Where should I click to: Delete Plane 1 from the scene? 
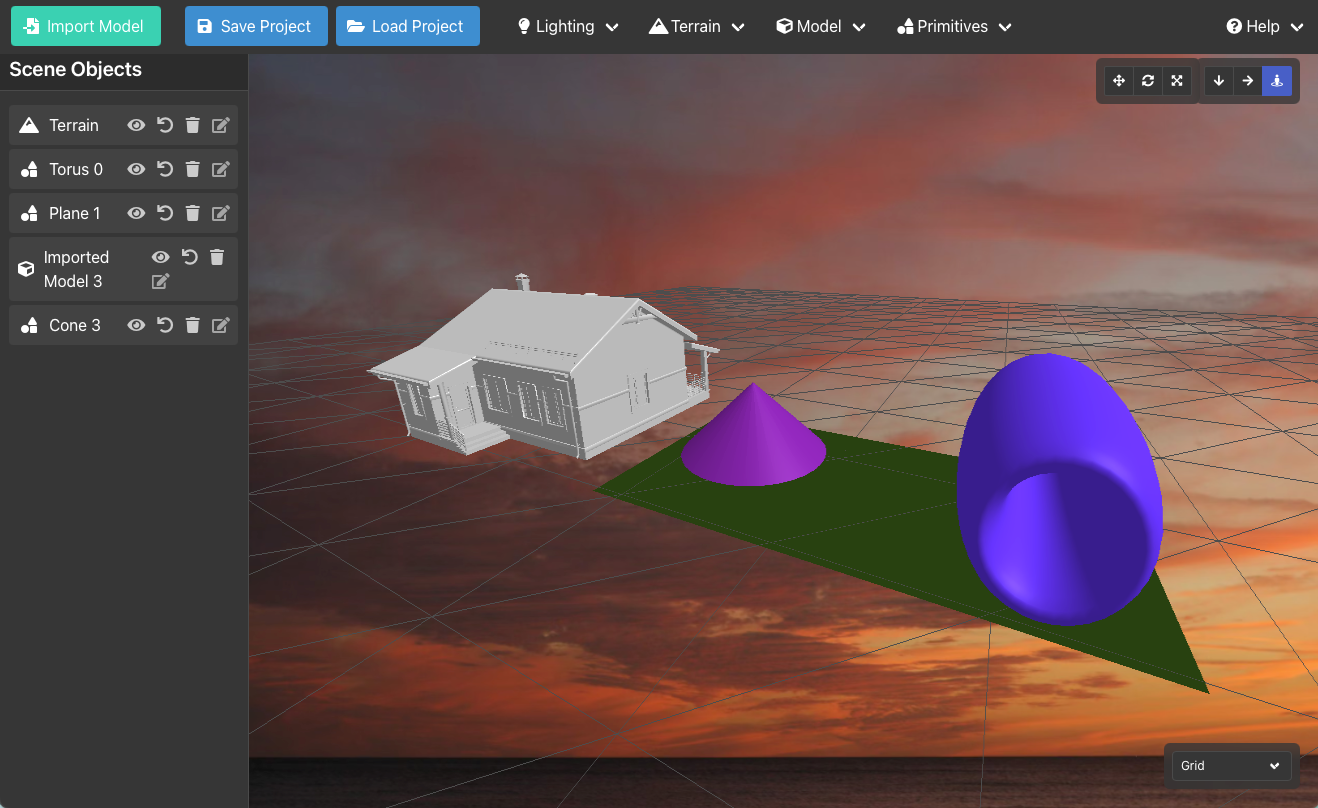tap(193, 213)
